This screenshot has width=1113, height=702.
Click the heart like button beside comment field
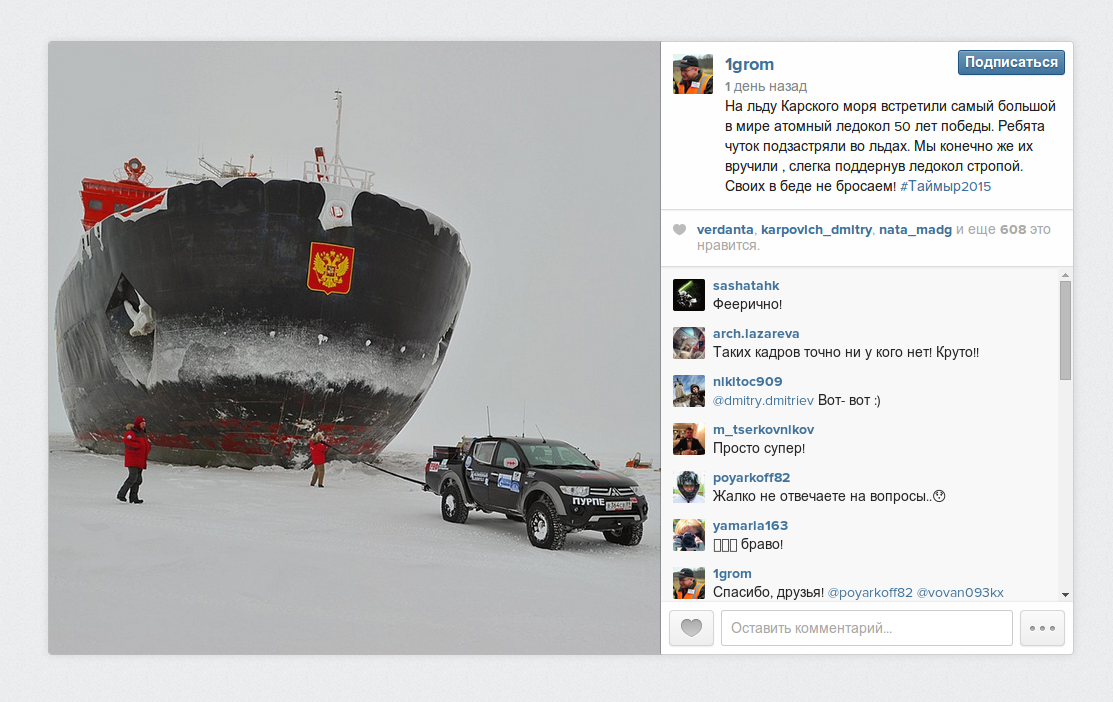coord(691,628)
